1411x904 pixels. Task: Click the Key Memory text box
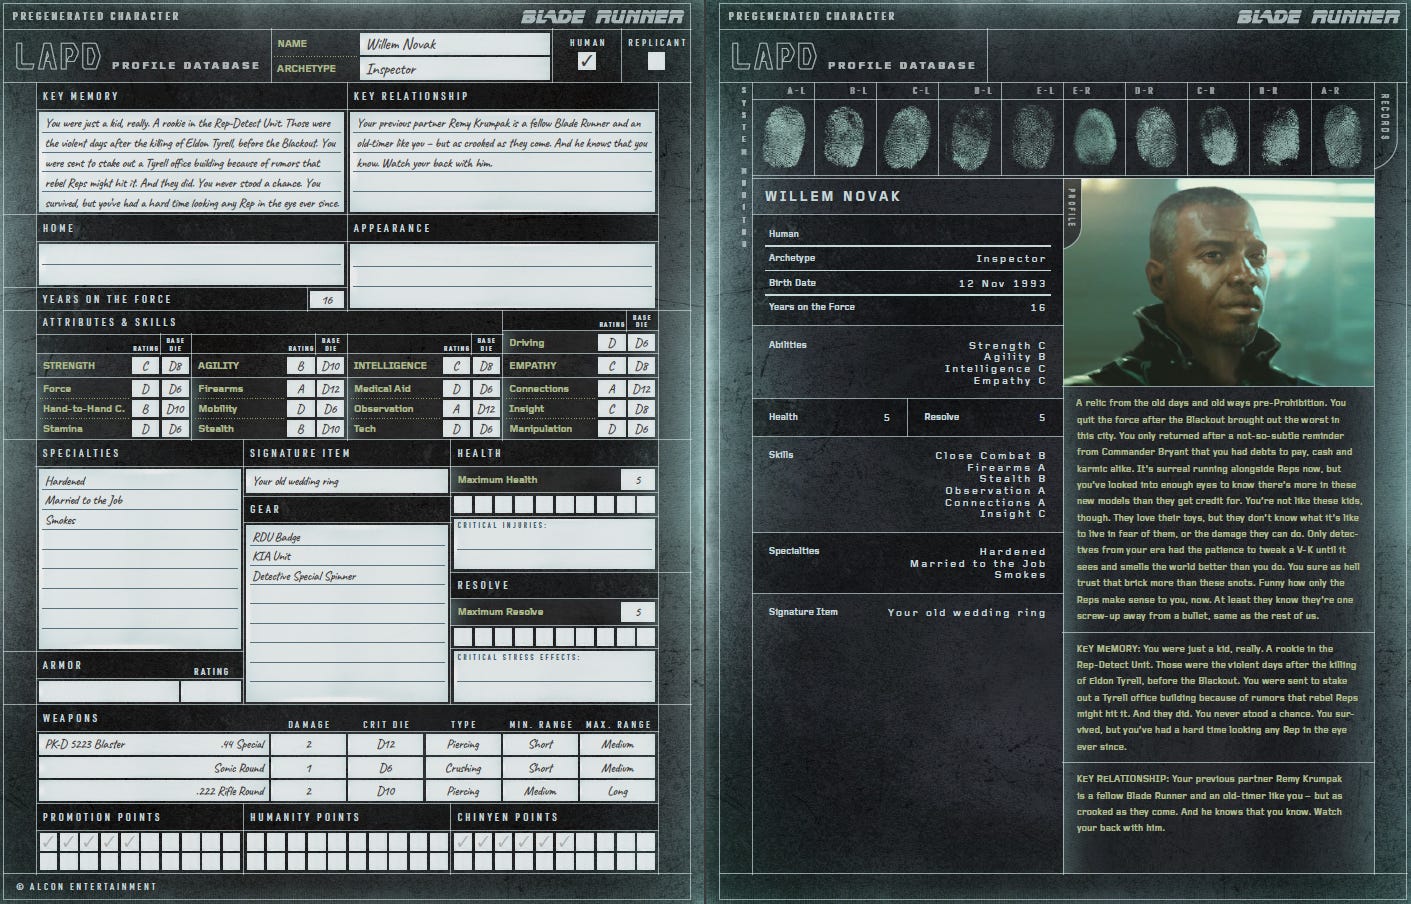pyautogui.click(x=191, y=161)
